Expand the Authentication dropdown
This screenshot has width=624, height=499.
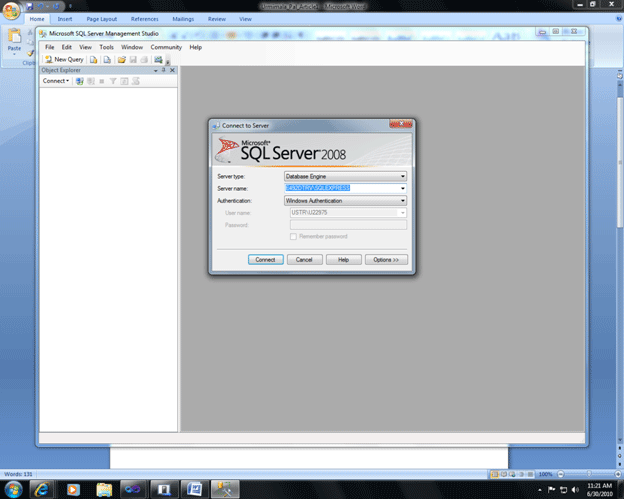pyautogui.click(x=402, y=201)
